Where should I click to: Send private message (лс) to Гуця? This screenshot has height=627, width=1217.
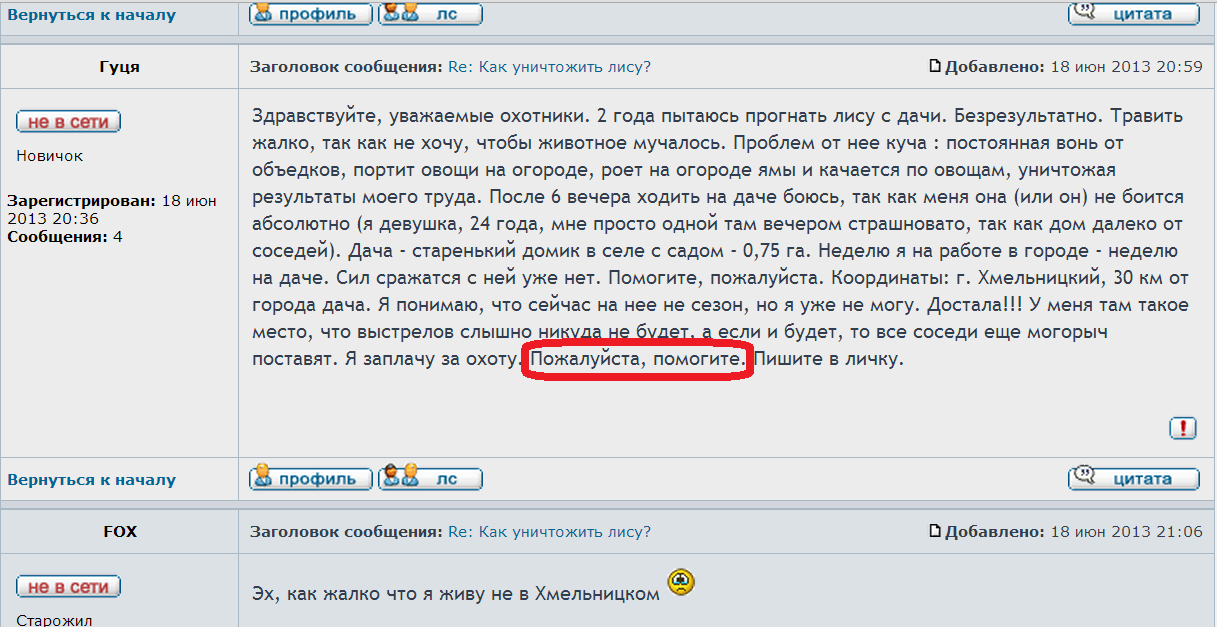430,478
